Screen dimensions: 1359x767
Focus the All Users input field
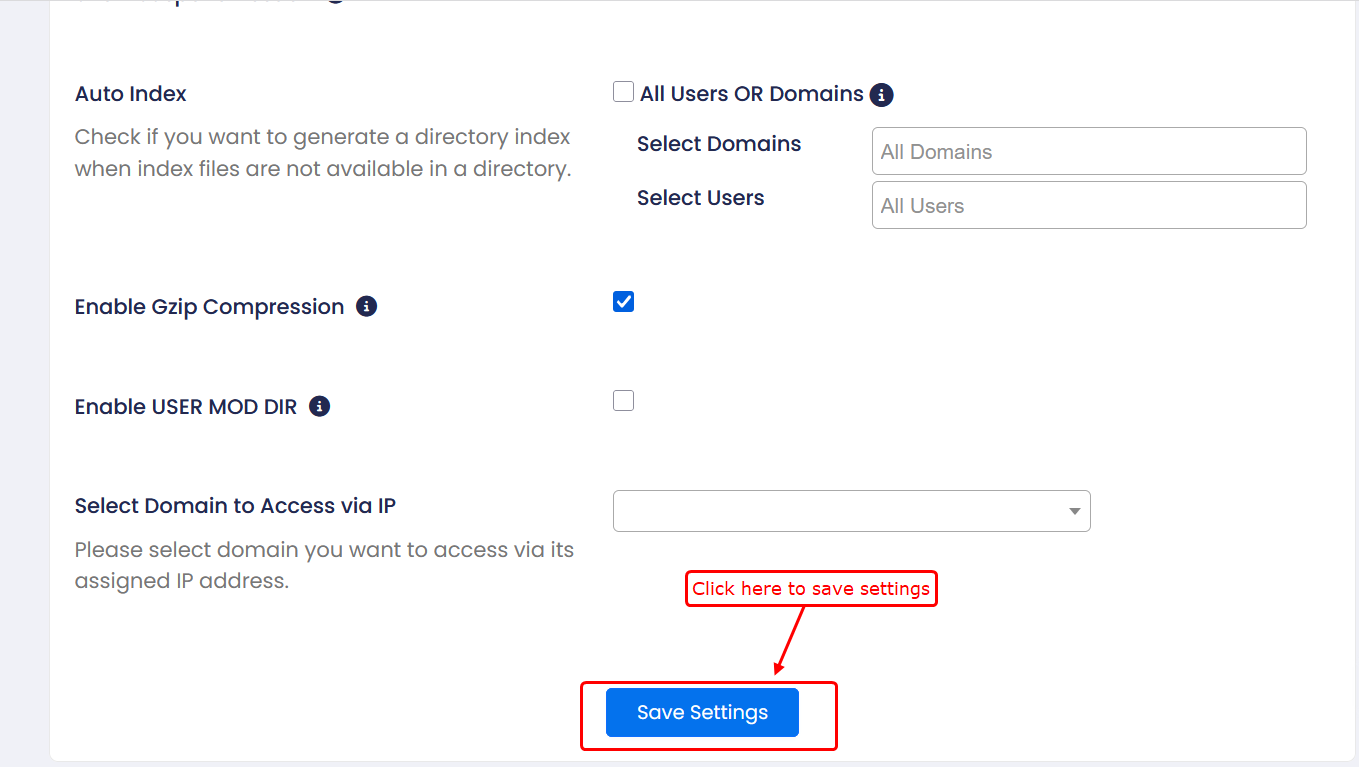tap(1088, 206)
